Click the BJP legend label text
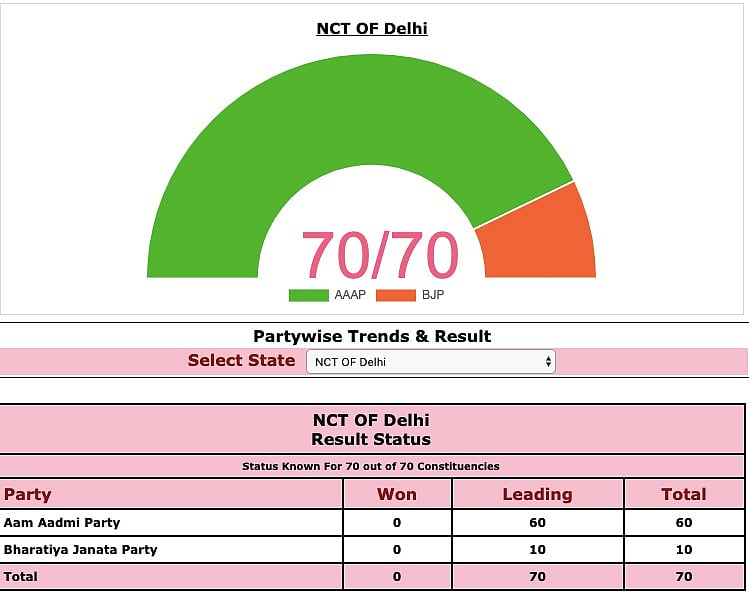749x594 pixels. [432, 295]
